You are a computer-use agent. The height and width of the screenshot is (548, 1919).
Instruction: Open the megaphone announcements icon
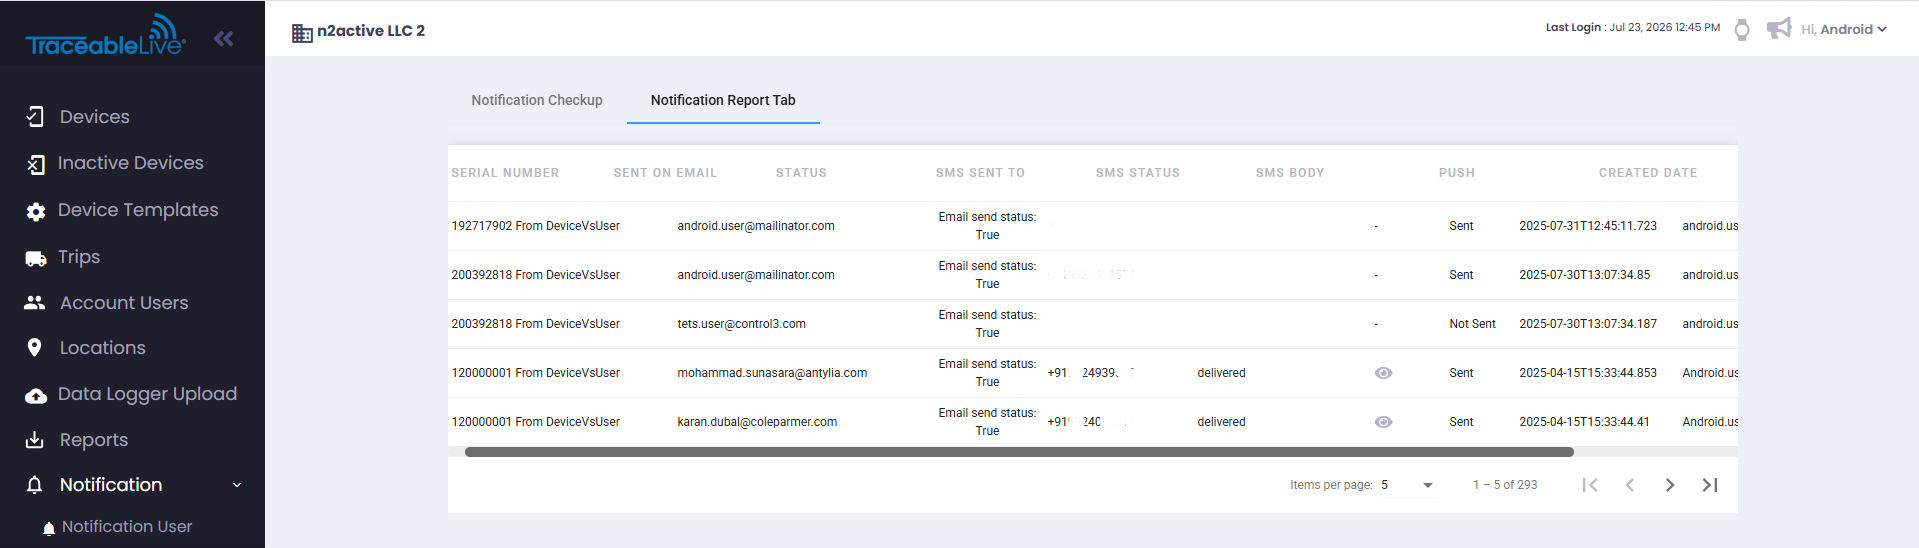(1779, 29)
